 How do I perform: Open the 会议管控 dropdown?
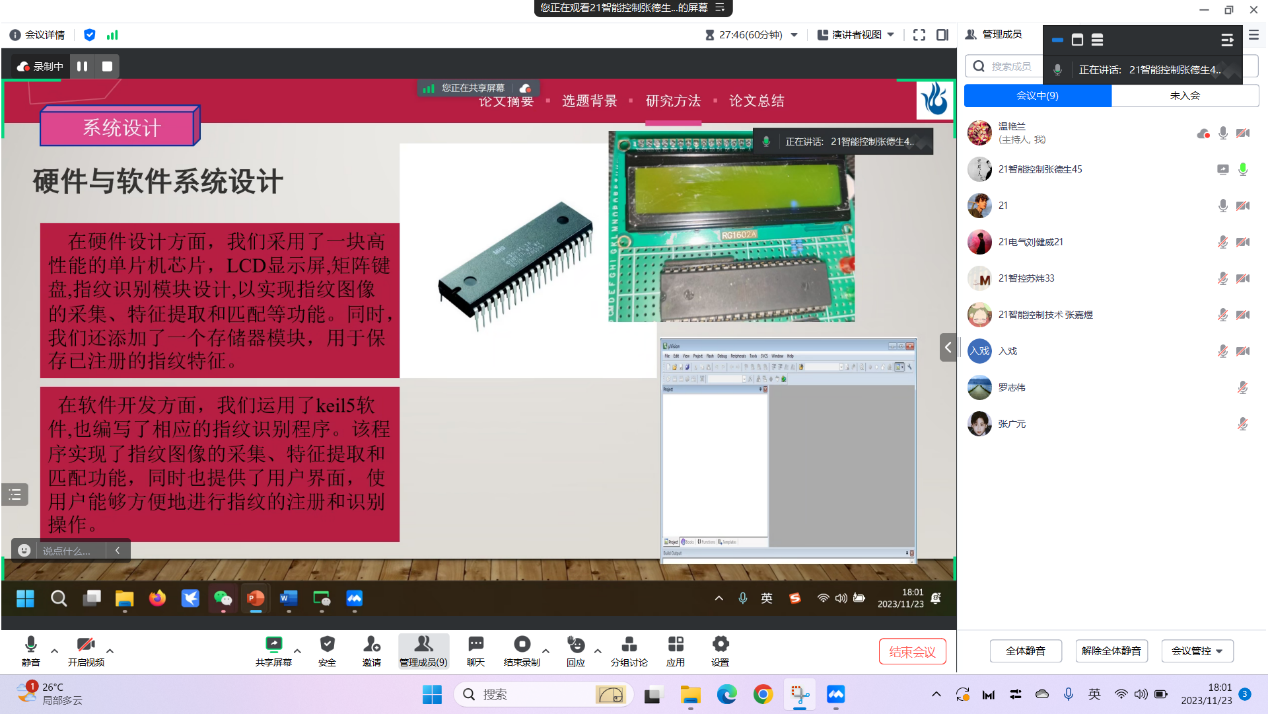[1197, 651]
